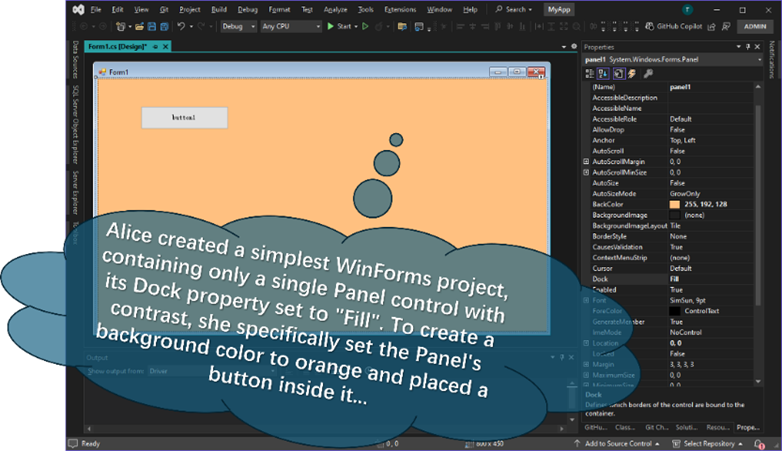The image size is (782, 451).
Task: Click the Property Pages wrench icon
Action: coord(648,74)
